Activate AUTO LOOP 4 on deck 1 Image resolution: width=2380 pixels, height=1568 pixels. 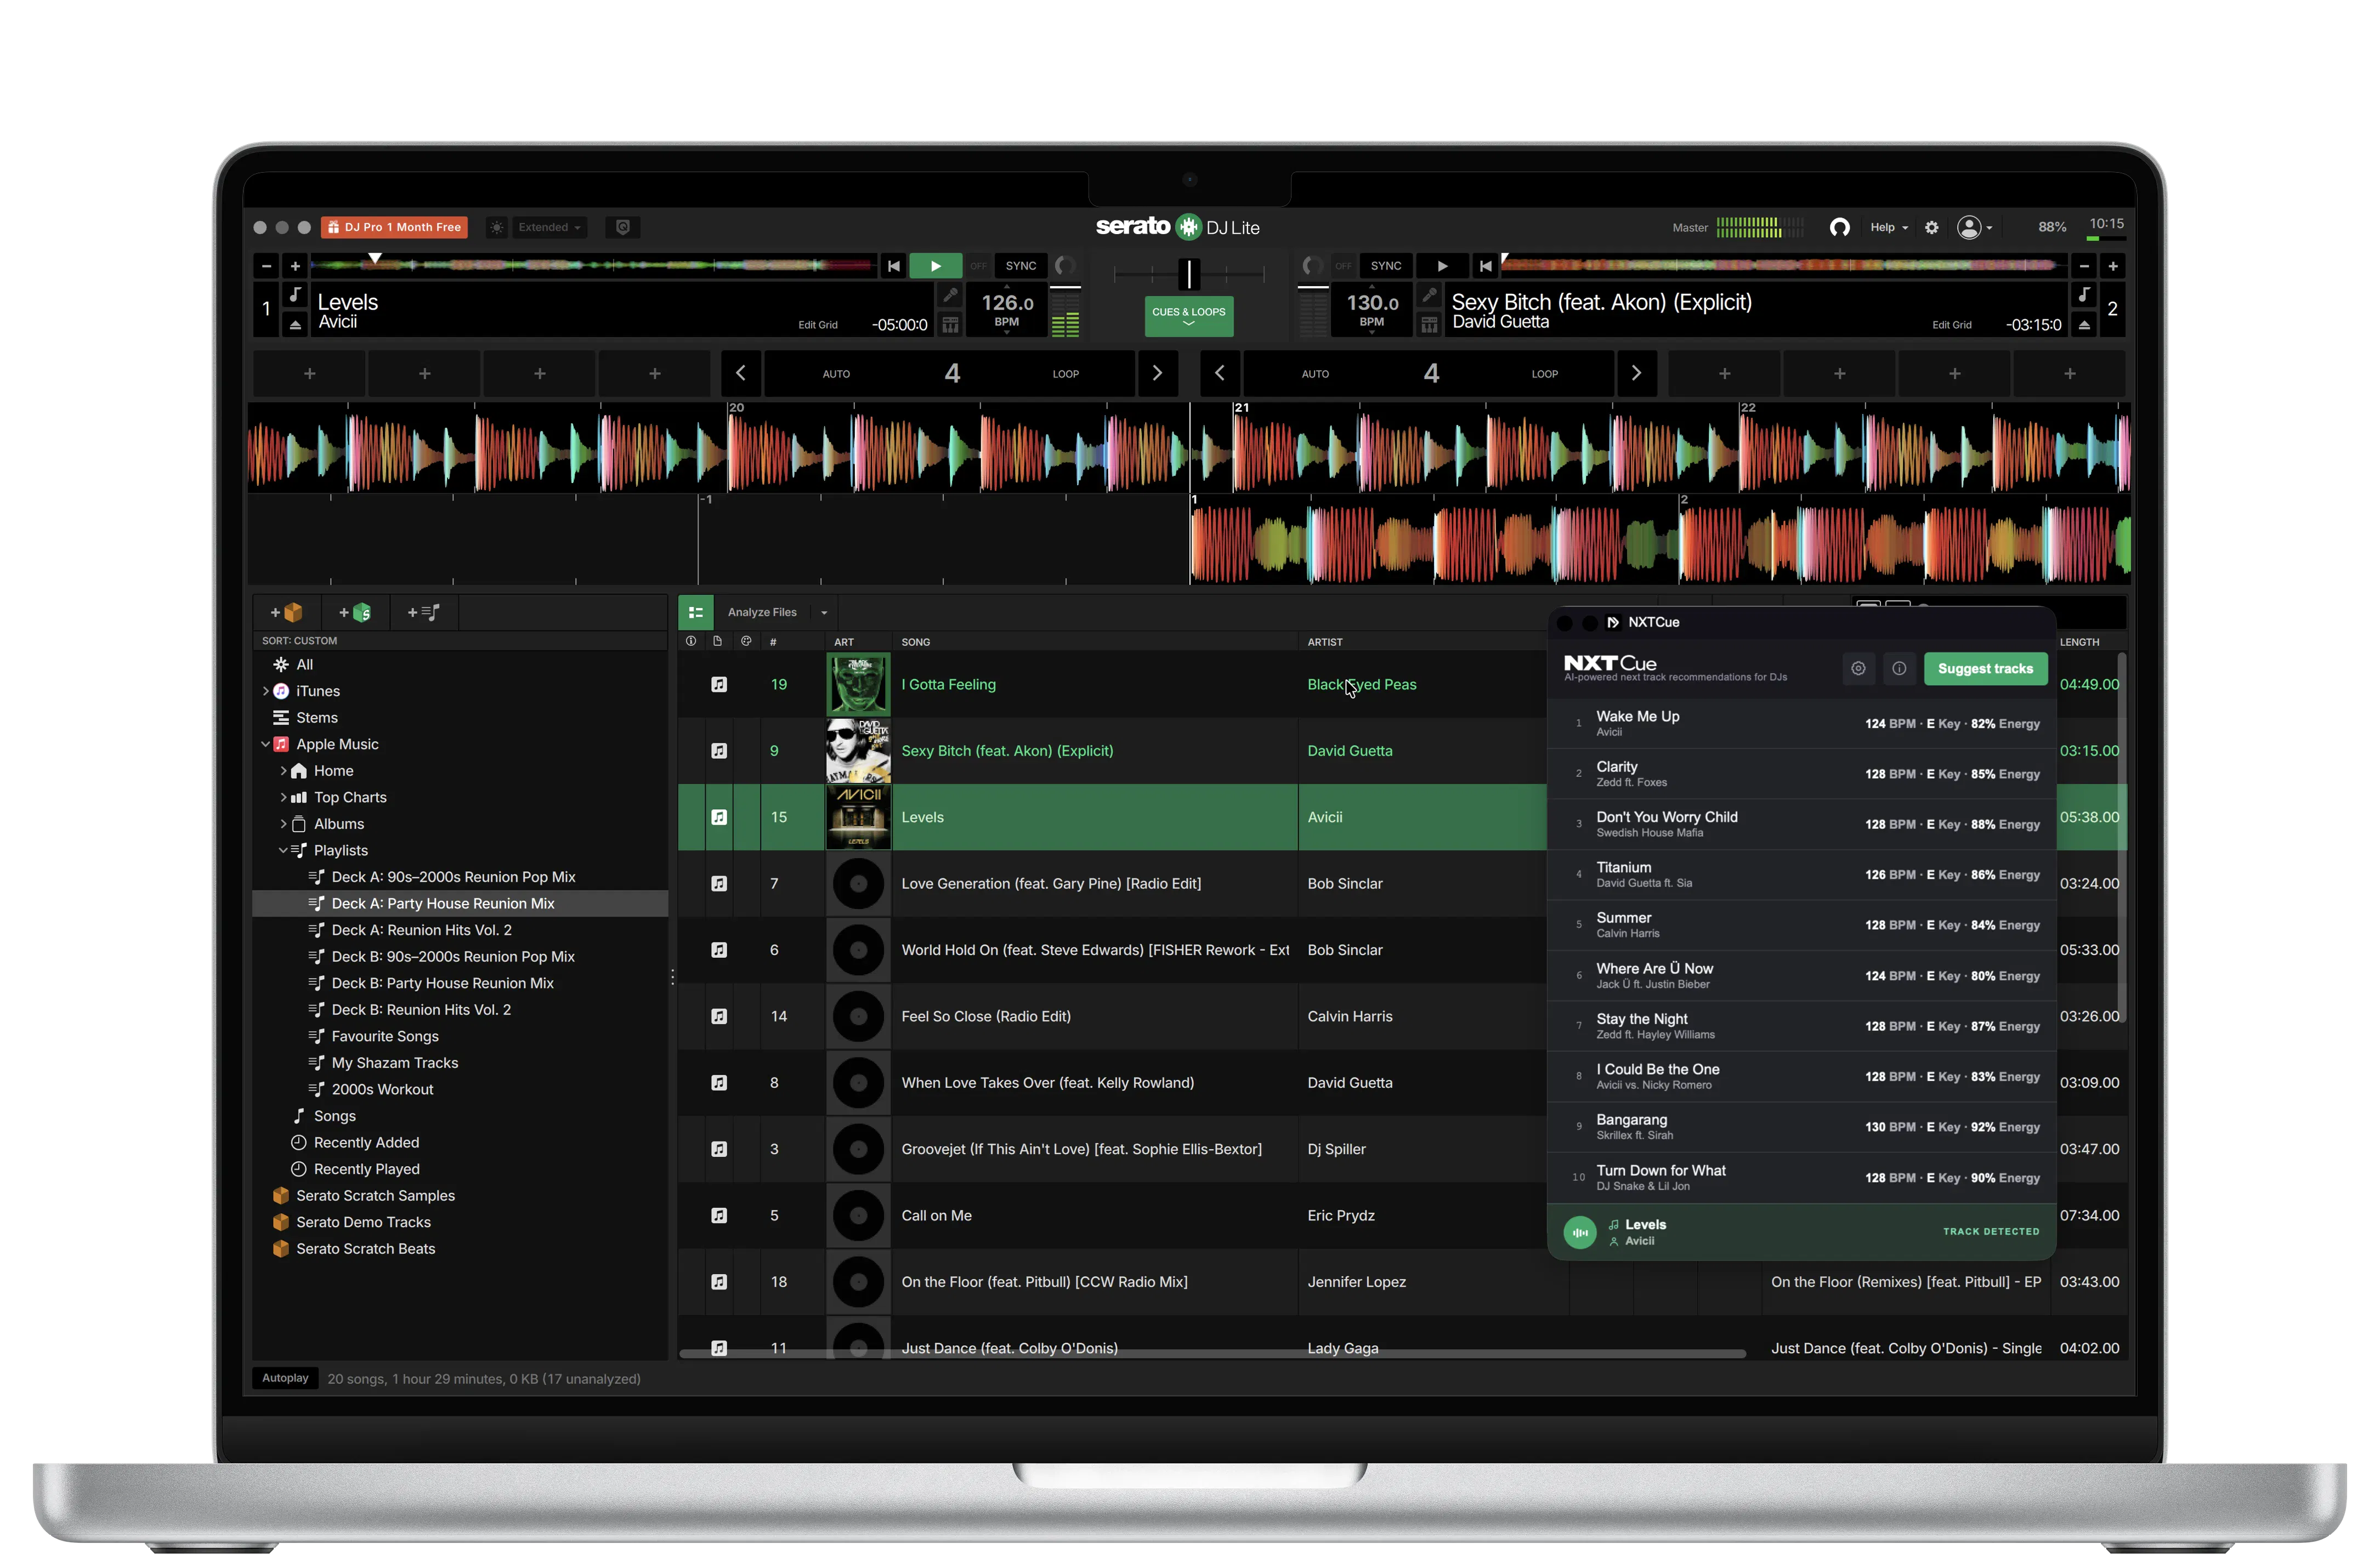(x=950, y=373)
